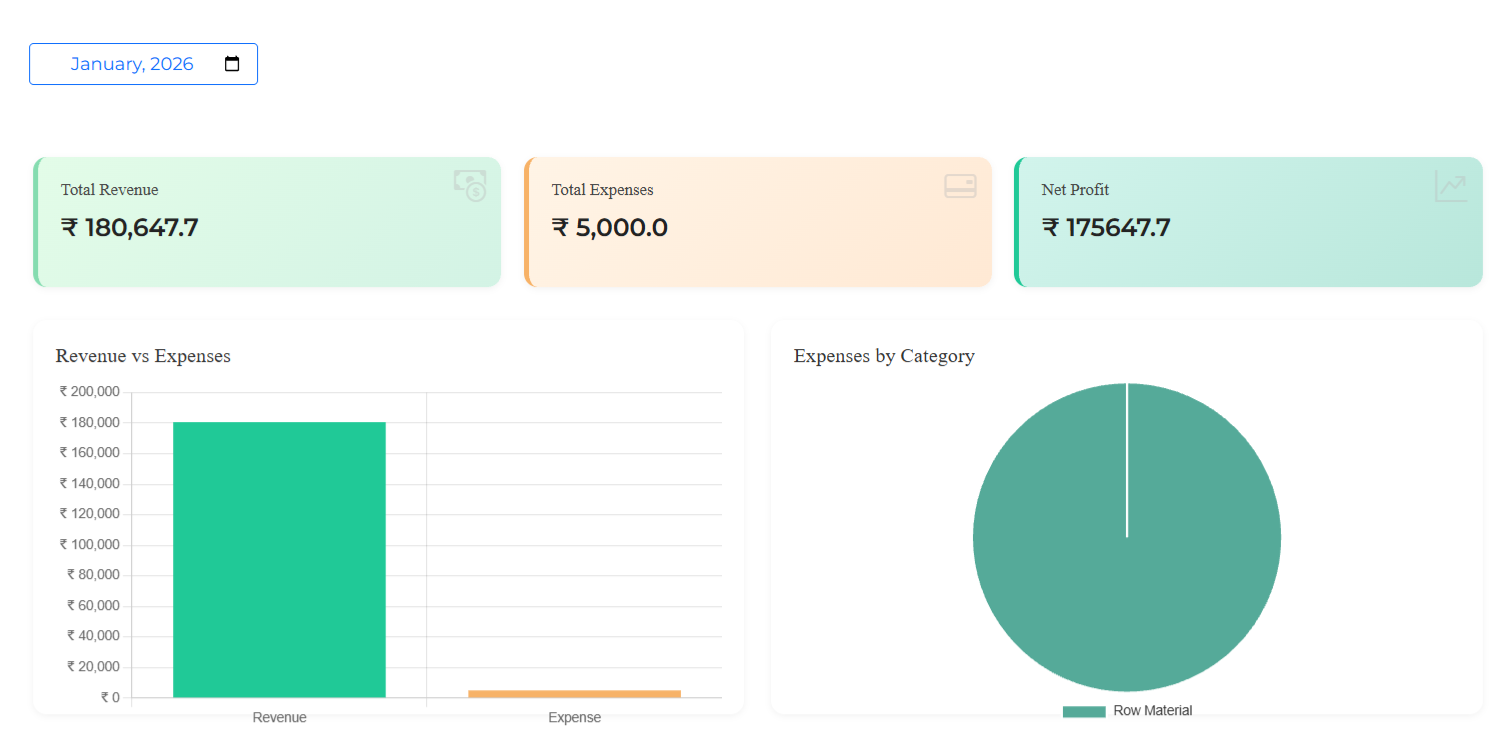Click the Expense axis label
The height and width of the screenshot is (750, 1511).
click(x=575, y=718)
